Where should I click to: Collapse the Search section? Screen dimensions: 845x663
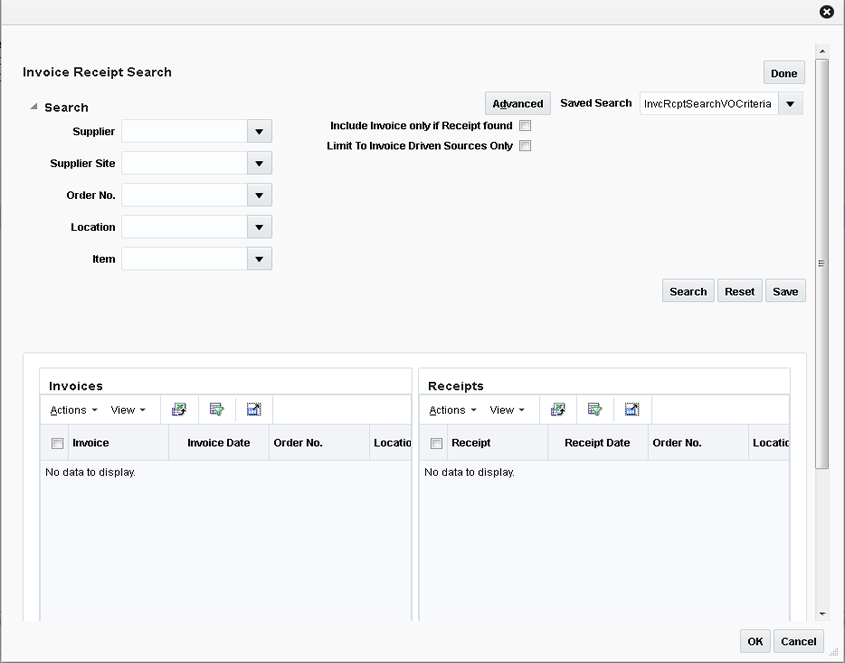pos(34,107)
